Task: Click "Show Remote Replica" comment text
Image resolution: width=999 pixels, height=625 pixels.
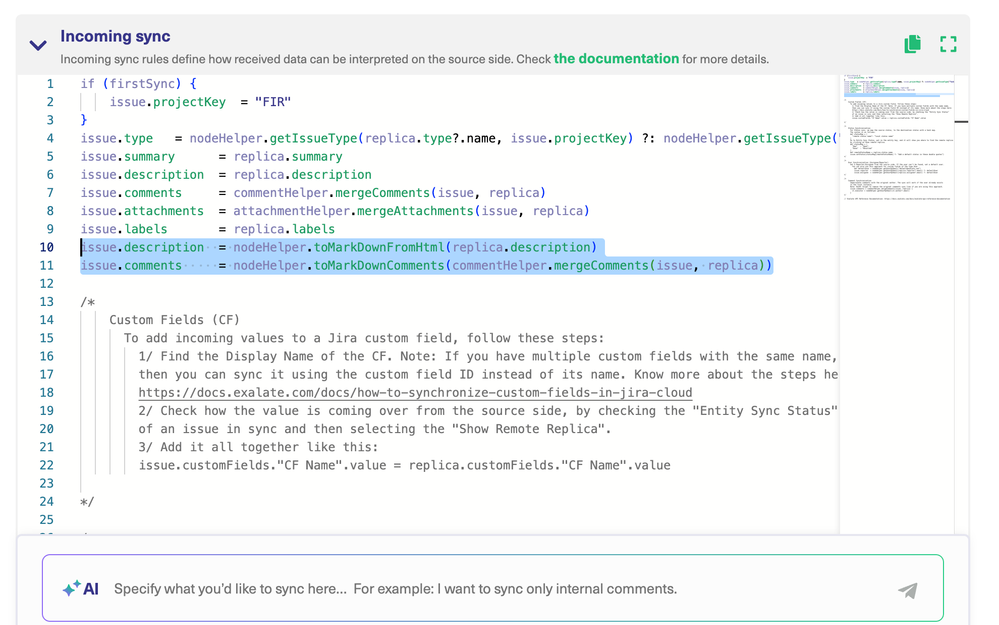Action: click(x=528, y=429)
